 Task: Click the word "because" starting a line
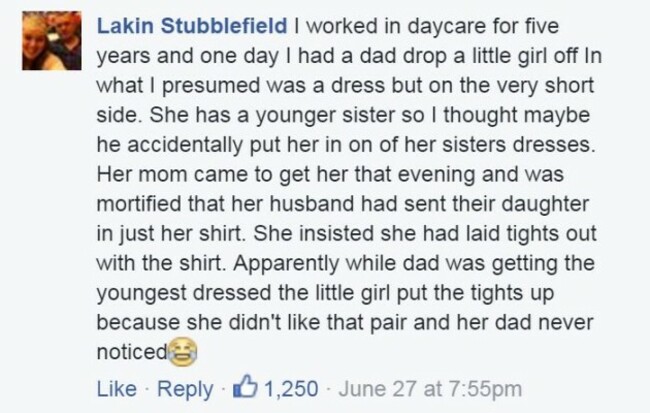(138, 323)
